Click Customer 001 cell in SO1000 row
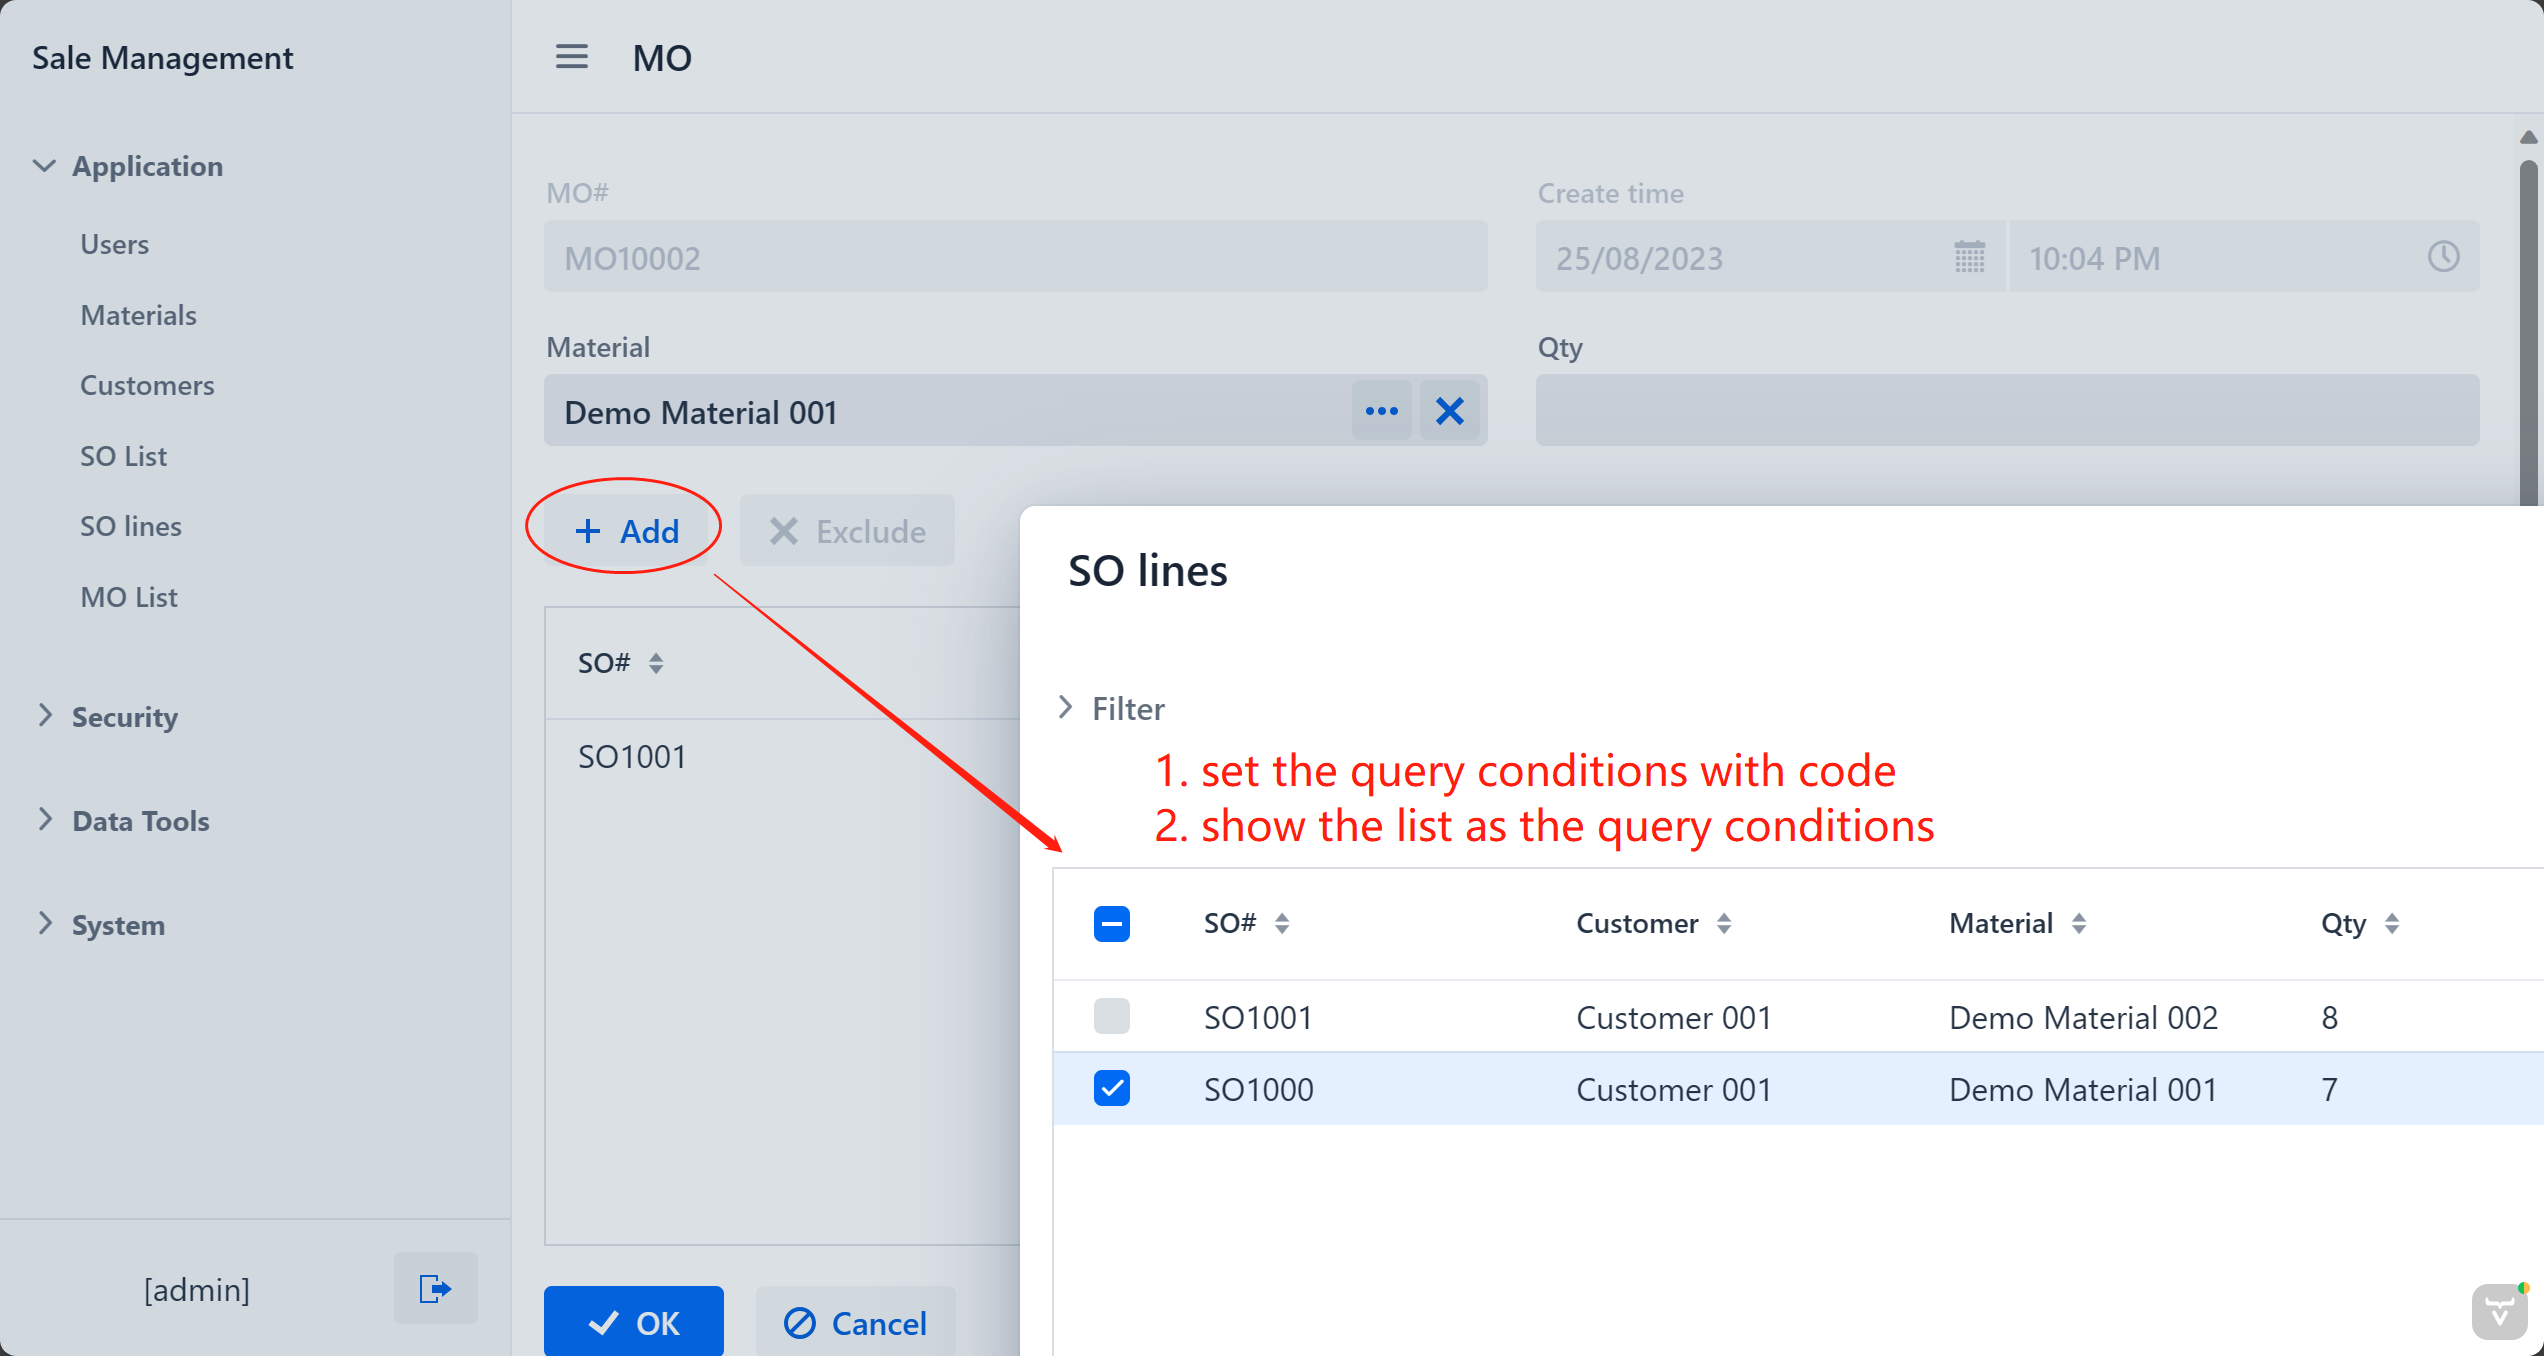Viewport: 2544px width, 1356px height. pos(1673,1089)
